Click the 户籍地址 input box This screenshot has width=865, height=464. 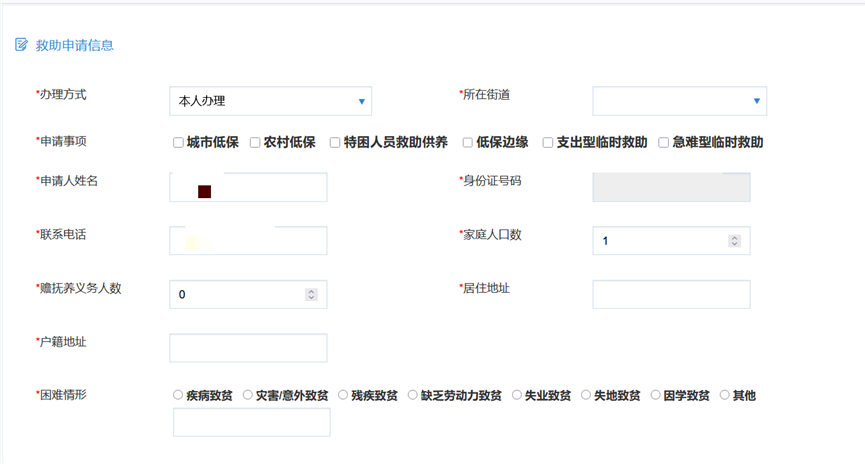tap(248, 348)
